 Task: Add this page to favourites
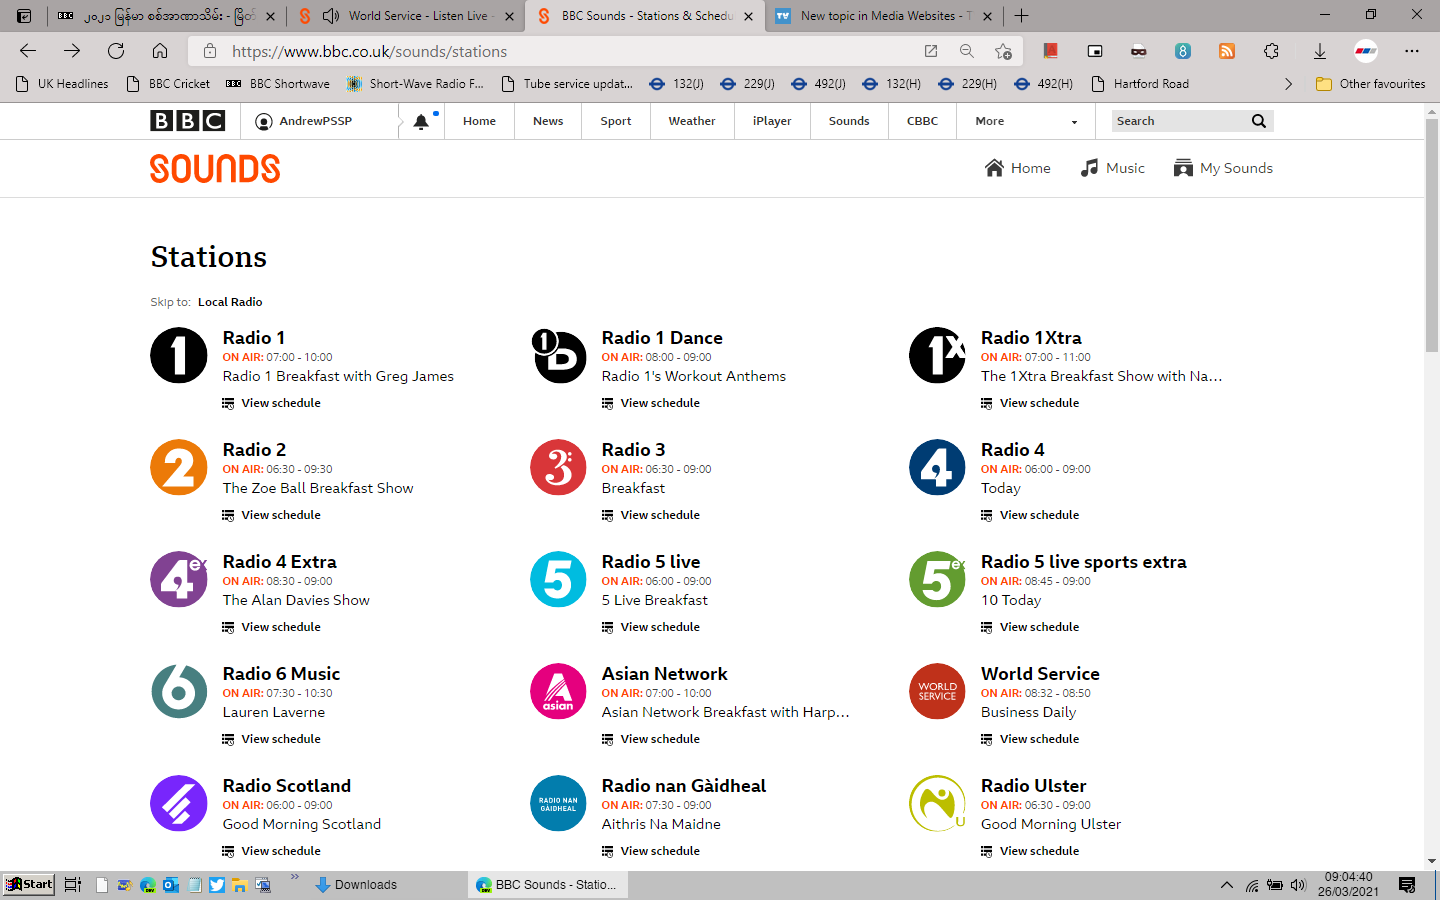tap(1003, 51)
